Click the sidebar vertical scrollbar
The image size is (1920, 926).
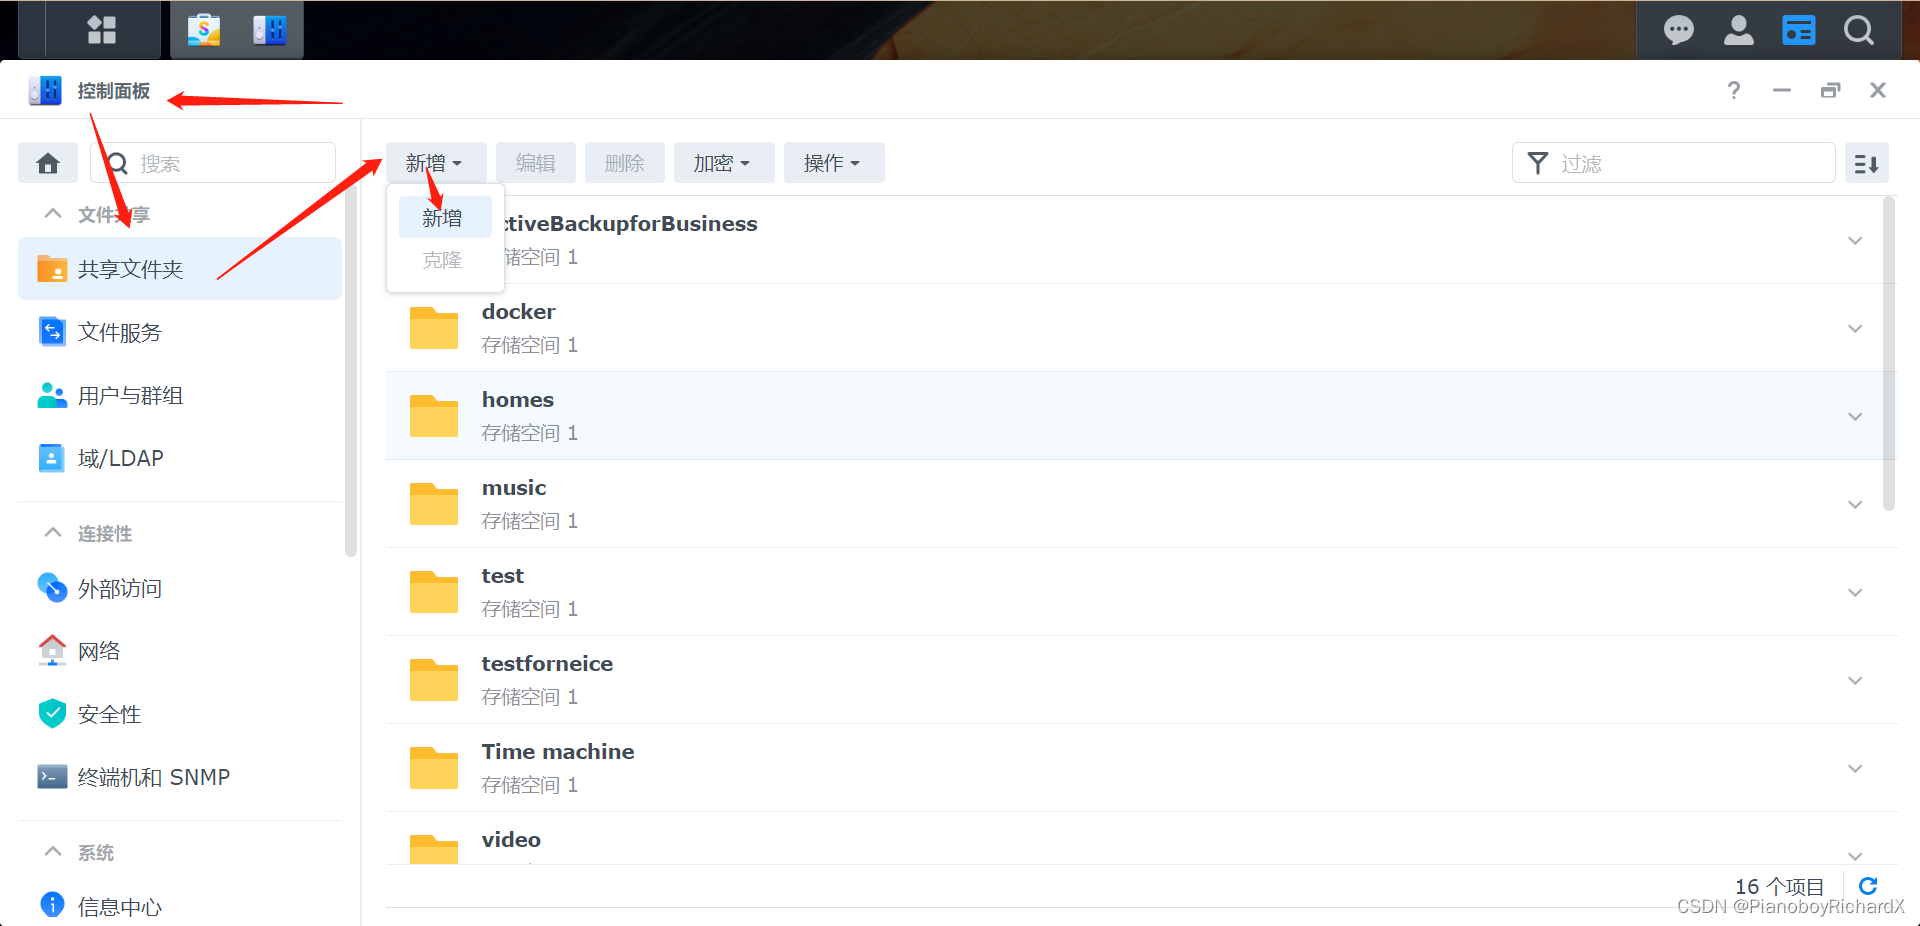(350, 370)
